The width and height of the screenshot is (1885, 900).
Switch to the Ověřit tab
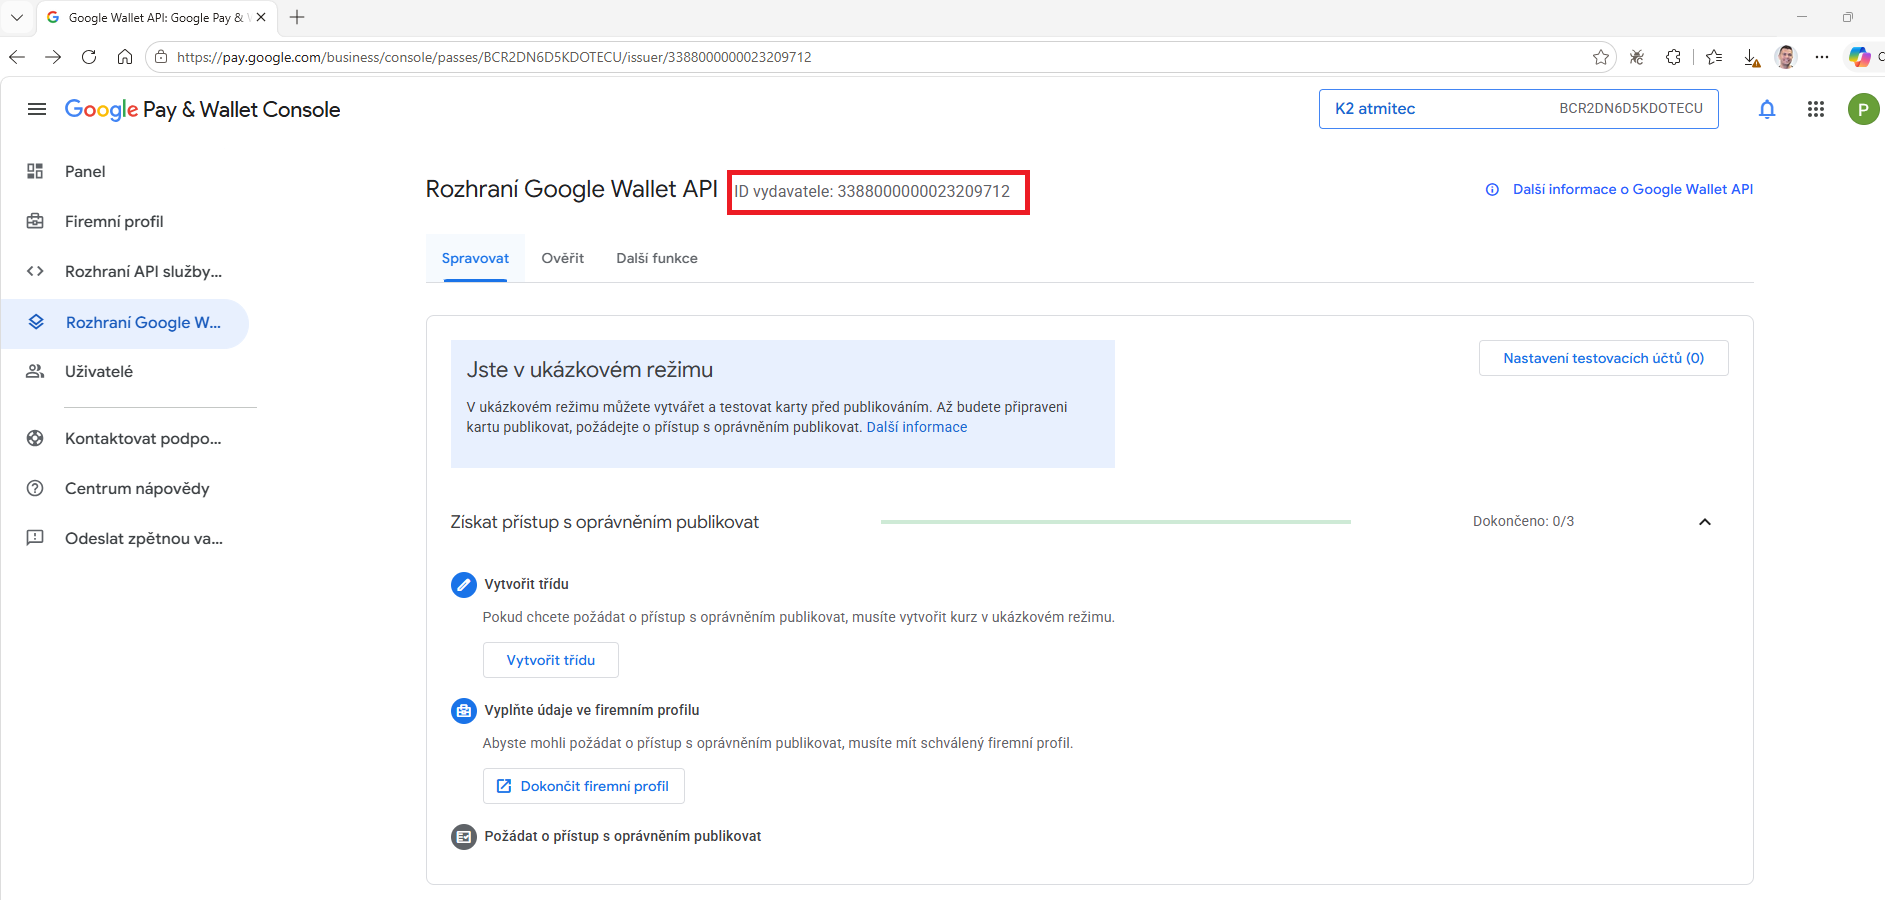tap(563, 258)
